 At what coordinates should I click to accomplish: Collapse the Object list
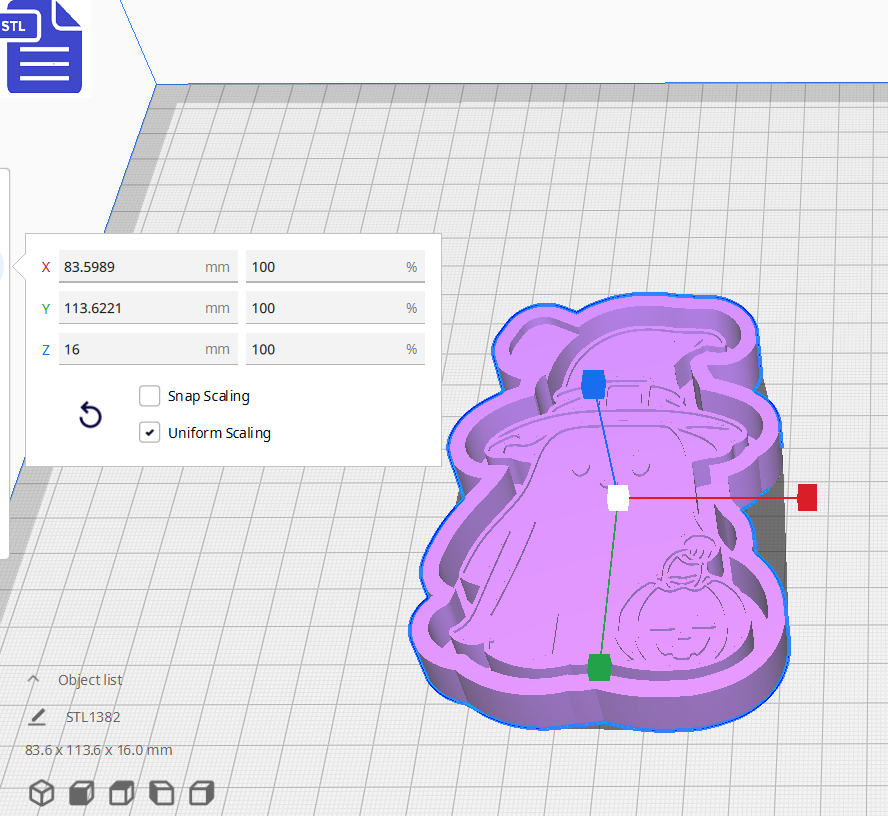coord(33,679)
